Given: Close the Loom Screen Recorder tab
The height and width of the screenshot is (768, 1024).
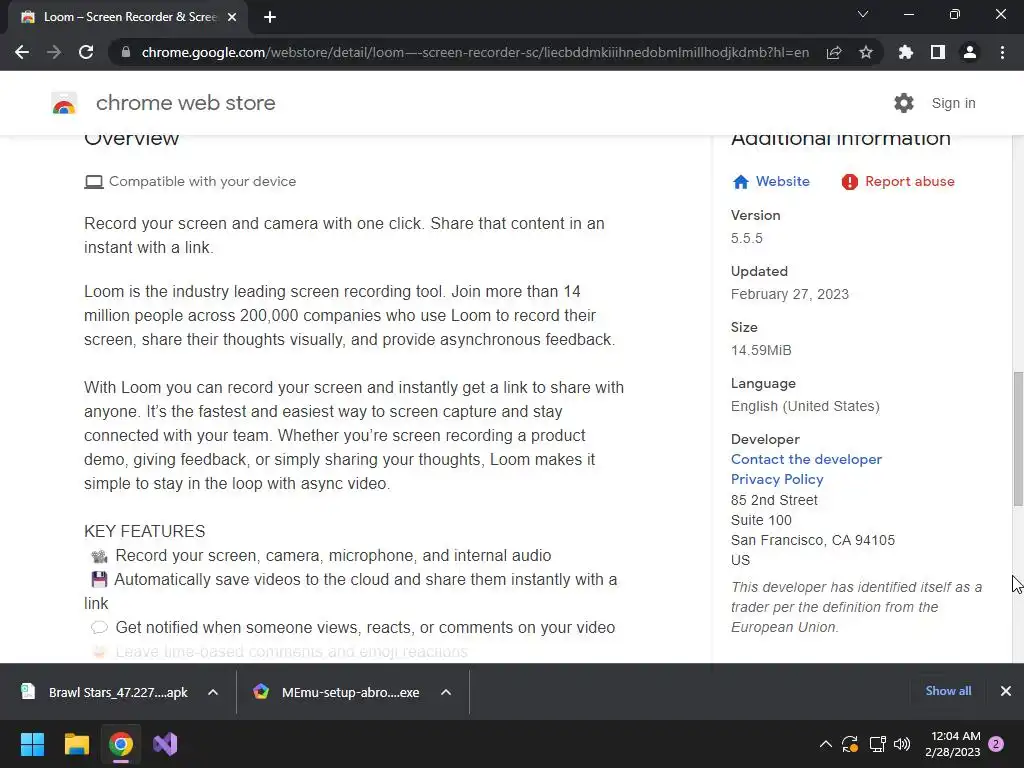Looking at the screenshot, I should click(232, 17).
